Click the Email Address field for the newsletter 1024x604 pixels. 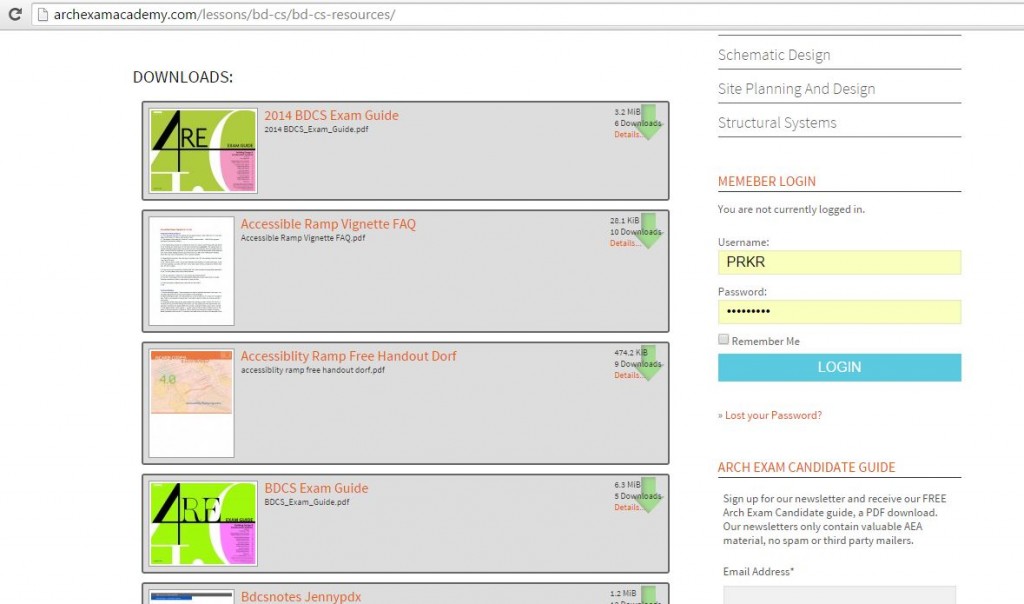(x=839, y=595)
